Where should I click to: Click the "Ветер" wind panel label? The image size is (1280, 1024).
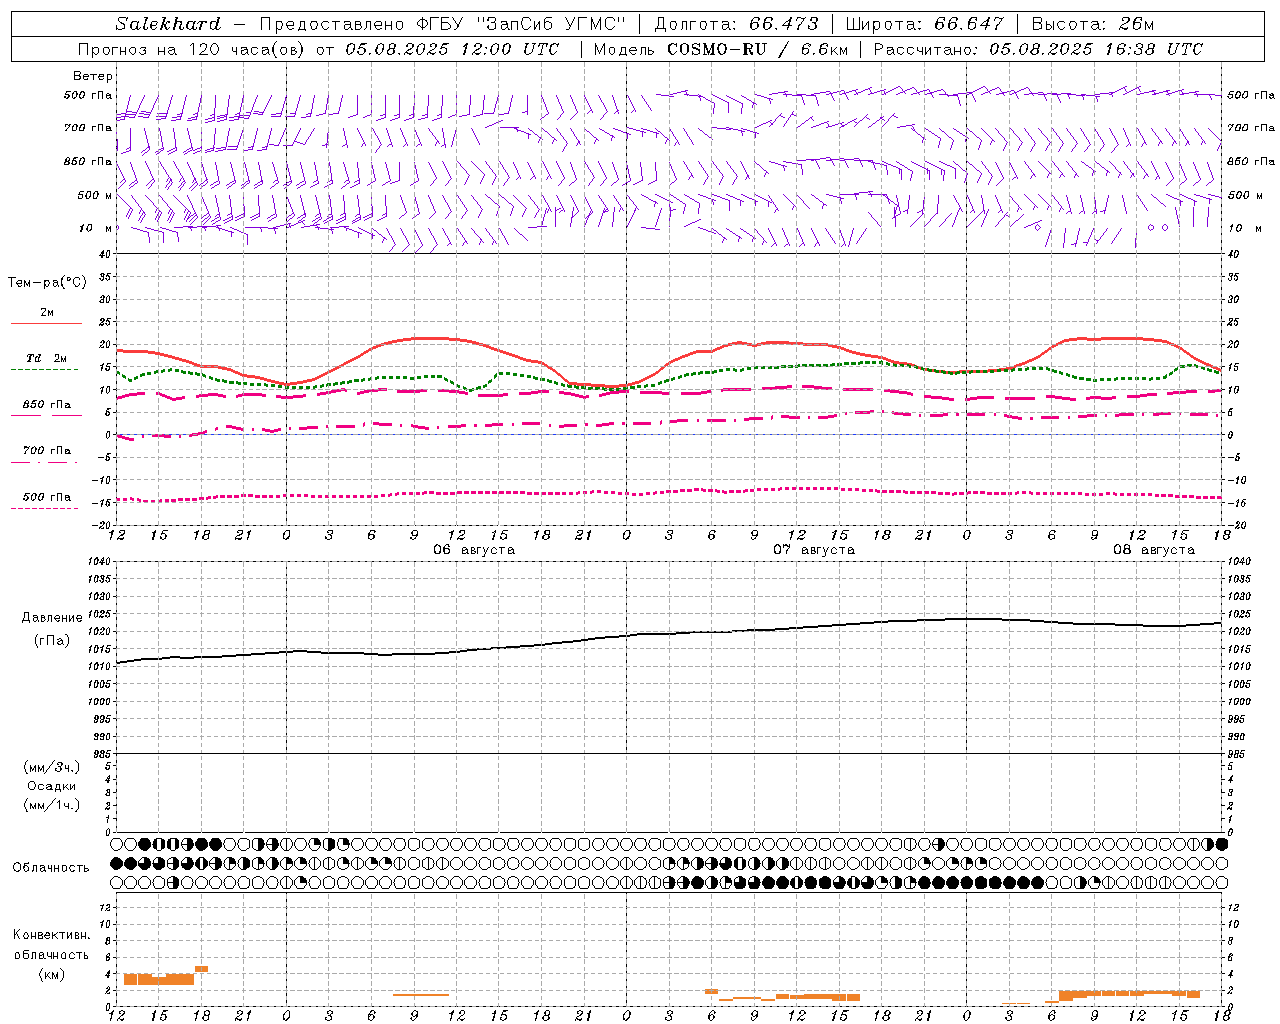[x=93, y=76]
